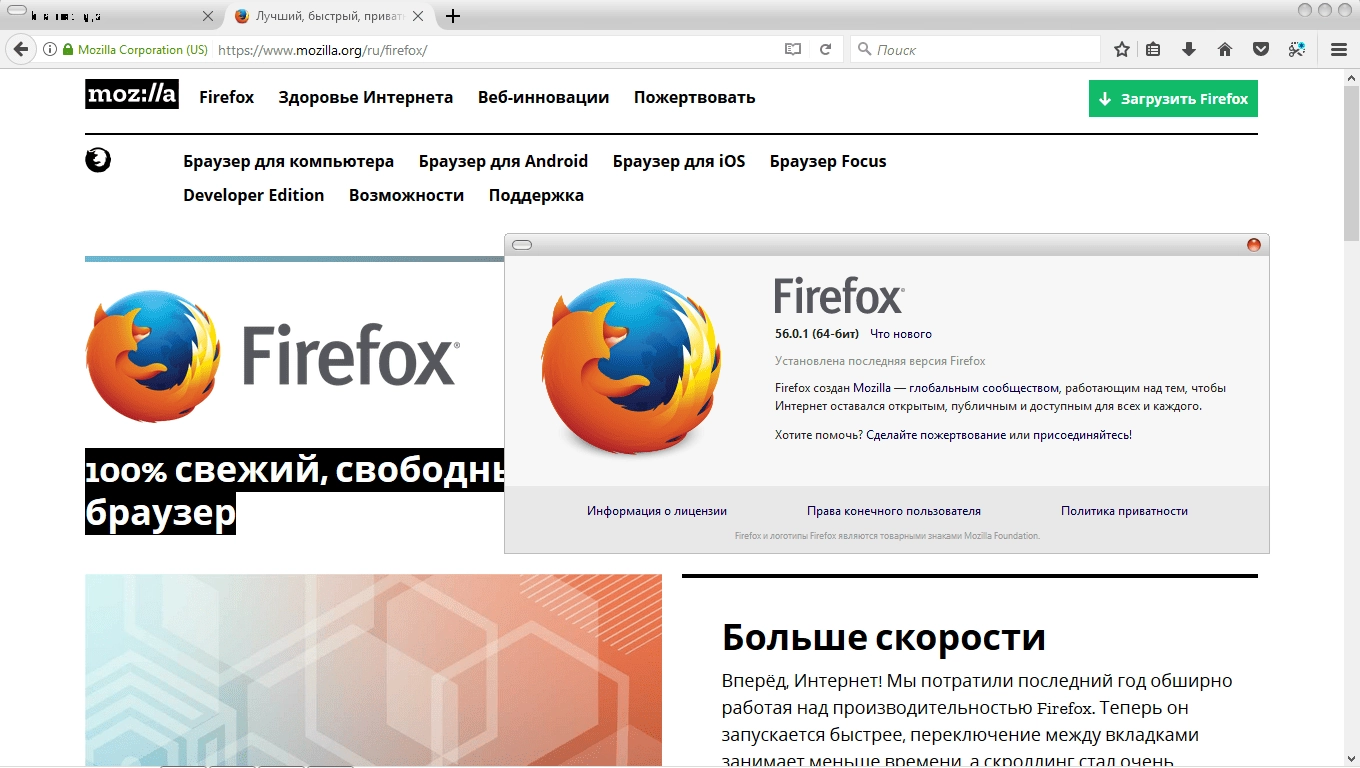Click the Mozilla link in About dialog
The height and width of the screenshot is (768, 1360).
pyautogui.click(x=872, y=388)
